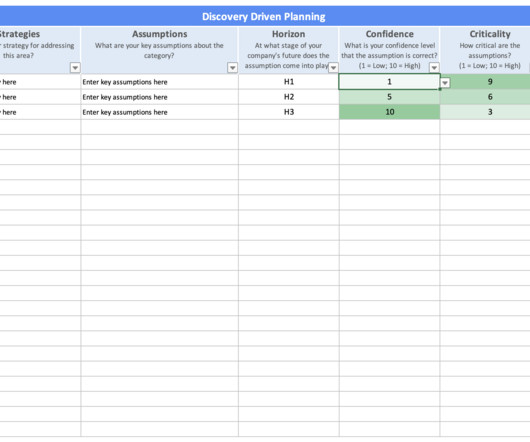Open the Confidence column filter dropdown
The height and width of the screenshot is (442, 530).
[x=434, y=68]
